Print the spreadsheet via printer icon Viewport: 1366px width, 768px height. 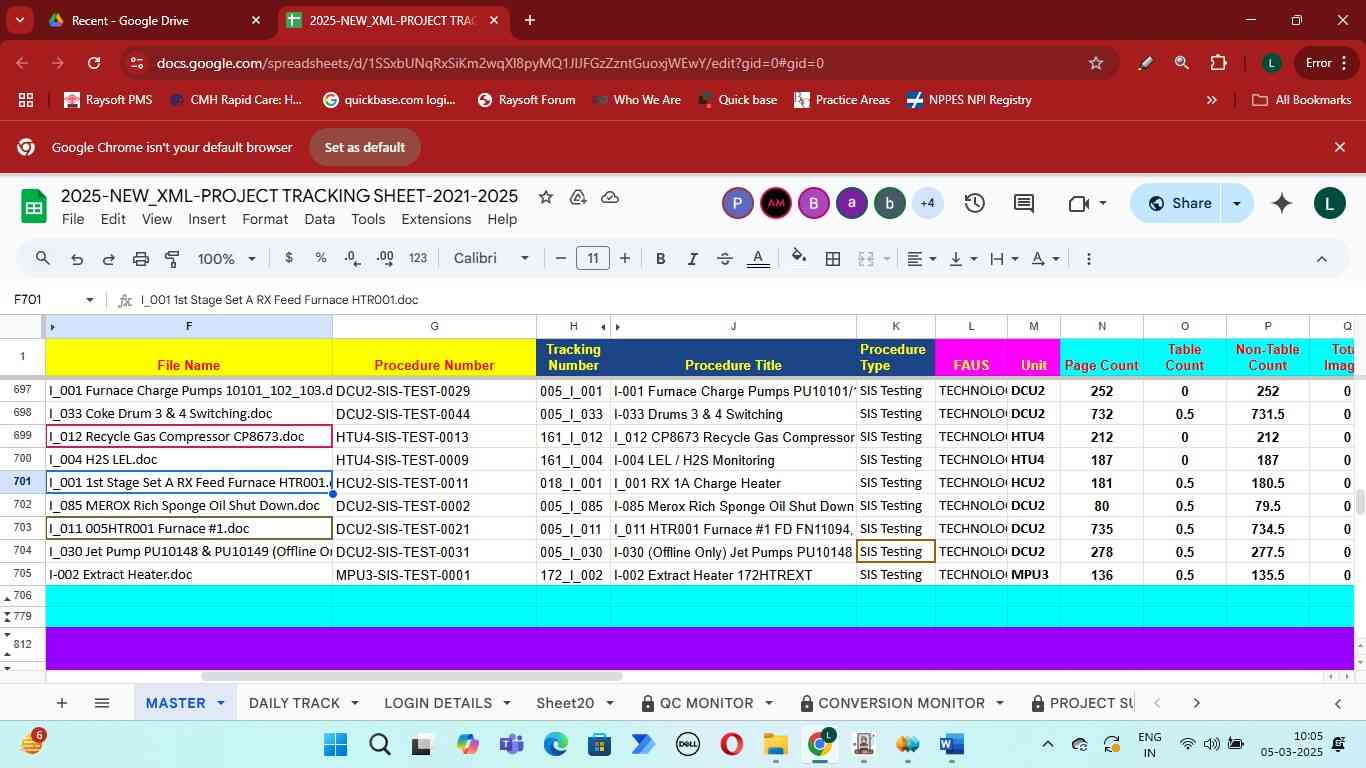[x=141, y=259]
